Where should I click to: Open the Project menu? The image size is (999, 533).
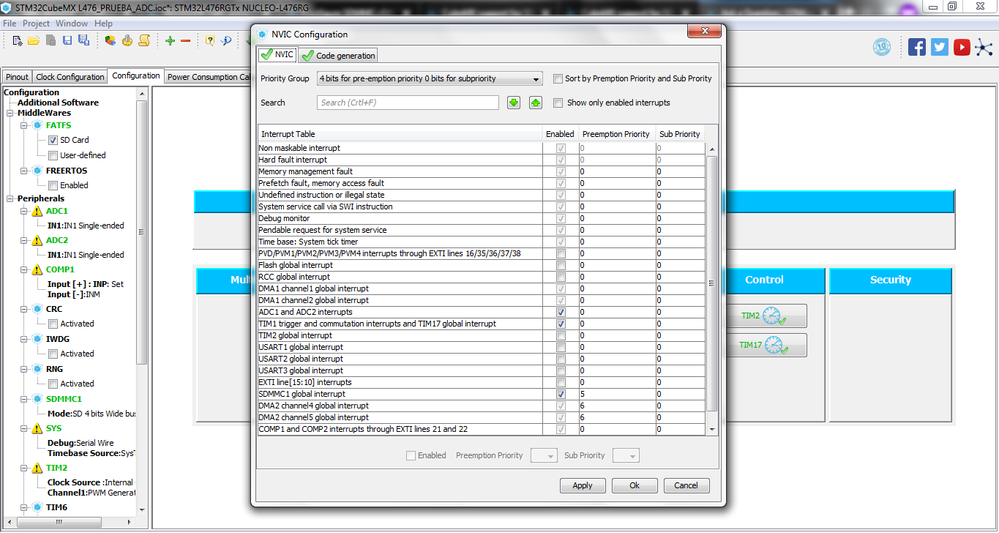coord(36,24)
